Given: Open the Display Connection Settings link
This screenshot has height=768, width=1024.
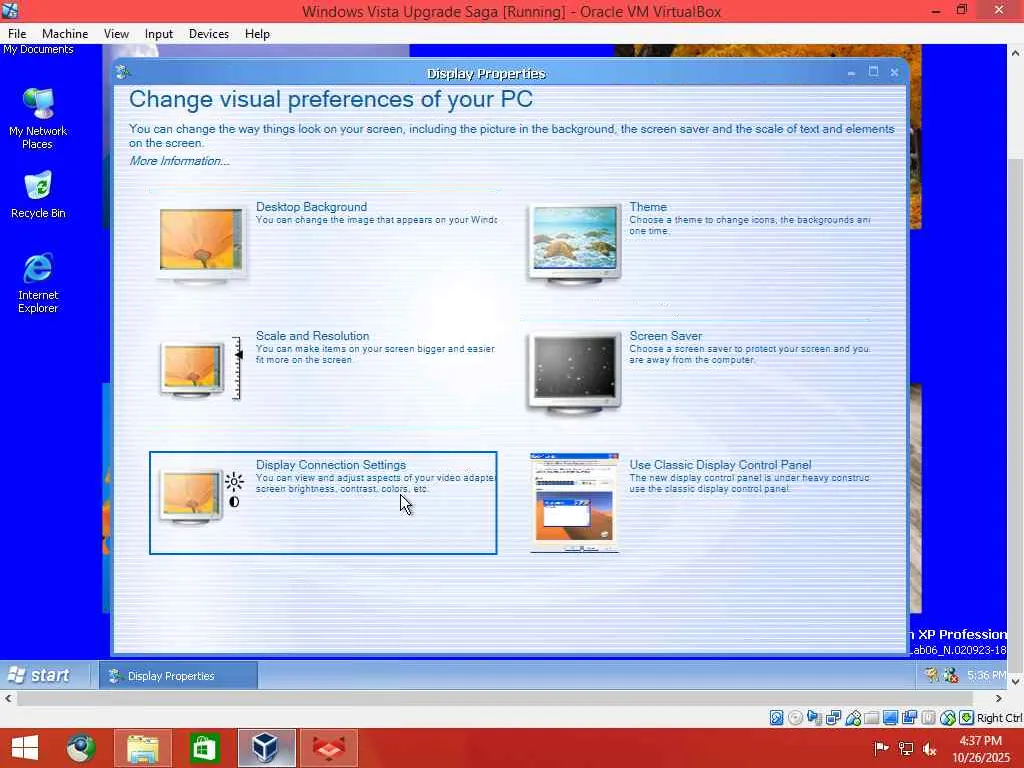Looking at the screenshot, I should (x=330, y=464).
